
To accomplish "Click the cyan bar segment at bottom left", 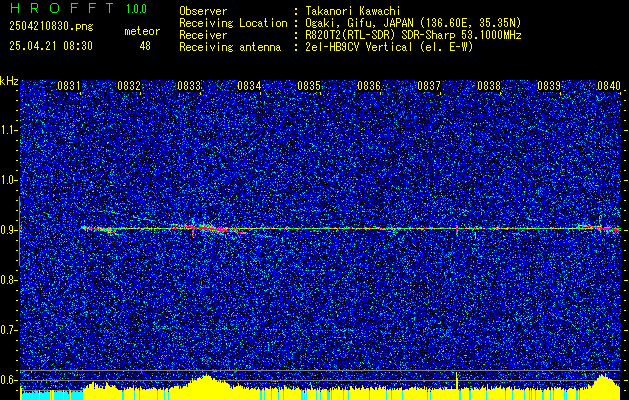I will tap(52, 395).
